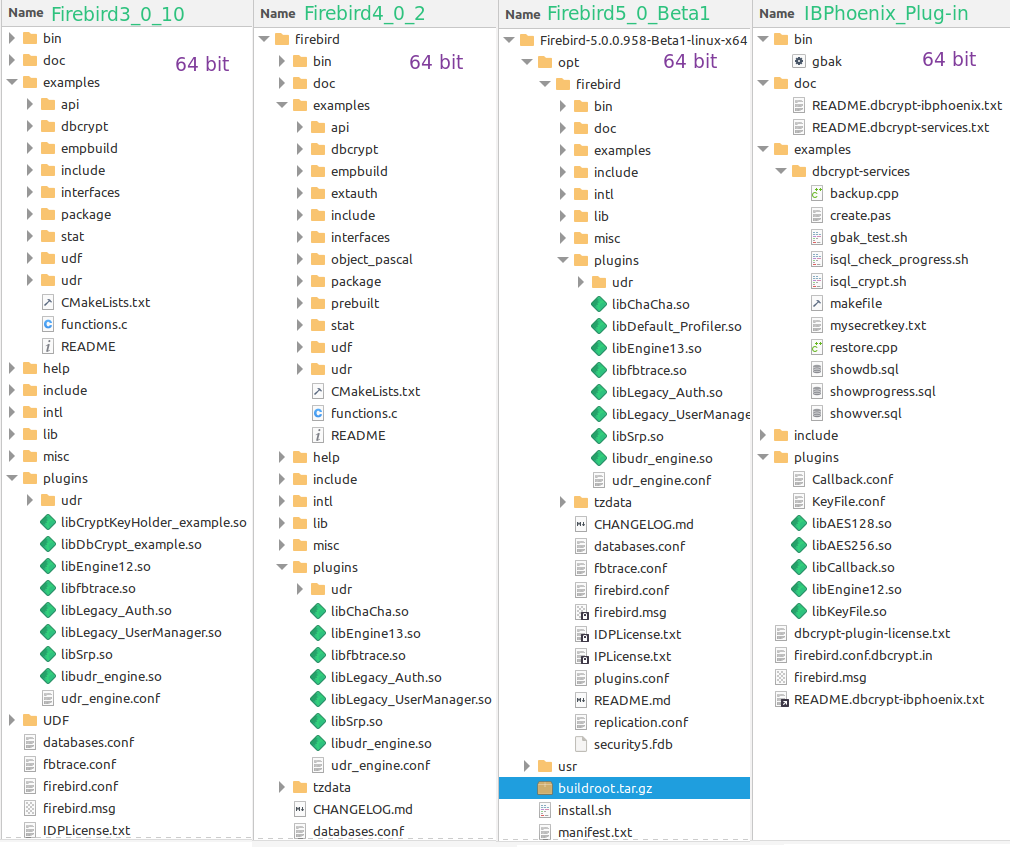Expand the help folder in Firebird3_0_10 pane
Viewport: 1010px width, 850px height.
click(x=12, y=368)
